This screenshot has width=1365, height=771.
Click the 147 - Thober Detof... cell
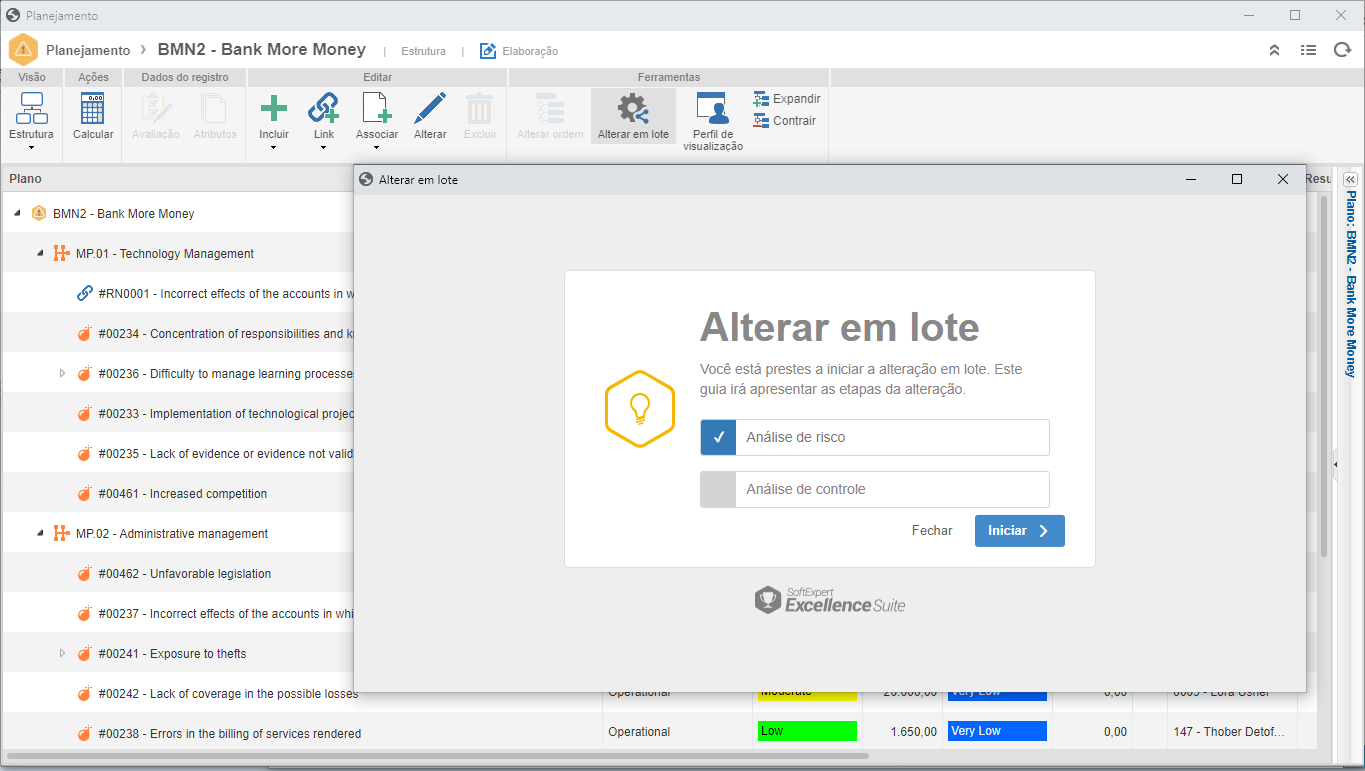pos(1230,732)
